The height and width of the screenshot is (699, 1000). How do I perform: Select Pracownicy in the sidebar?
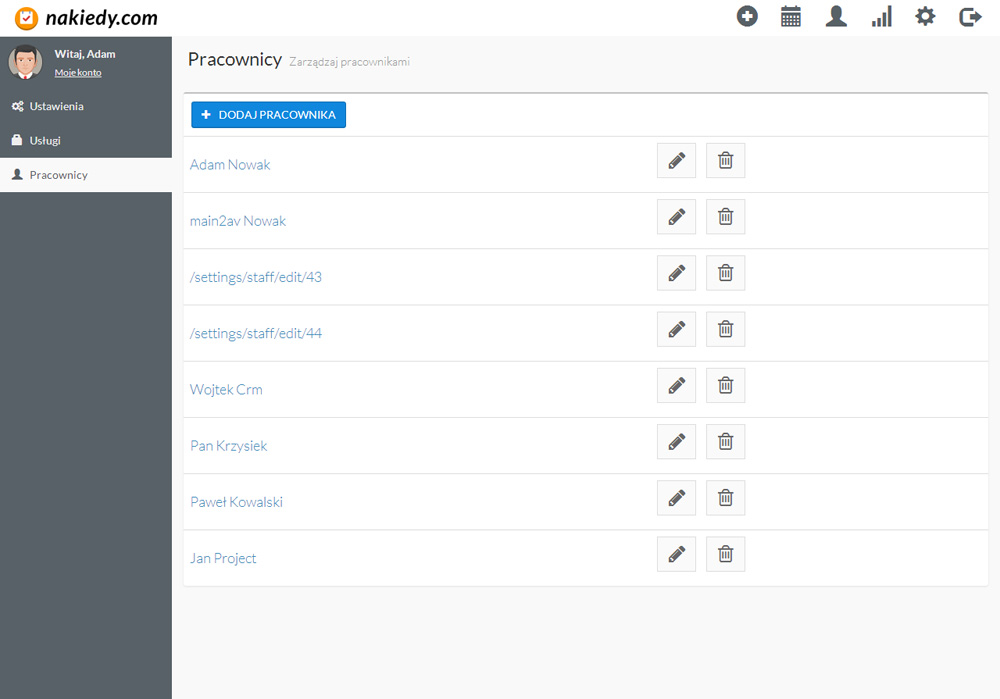[85, 175]
